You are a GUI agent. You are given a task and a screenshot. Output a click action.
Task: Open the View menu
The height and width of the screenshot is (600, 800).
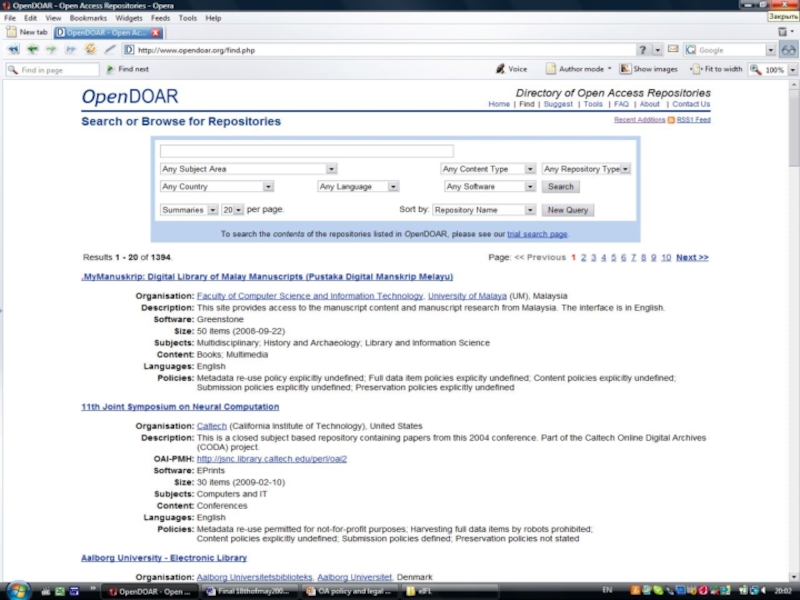tap(53, 18)
